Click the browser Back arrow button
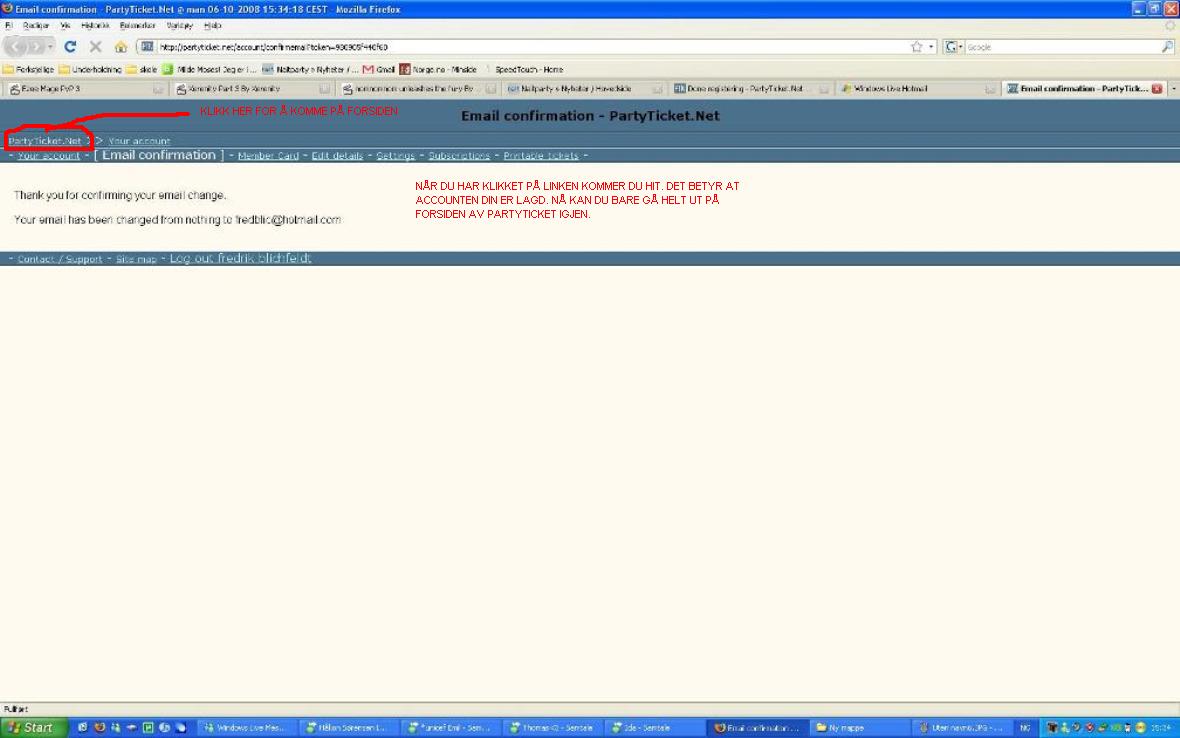This screenshot has height=738, width=1180. 15,47
